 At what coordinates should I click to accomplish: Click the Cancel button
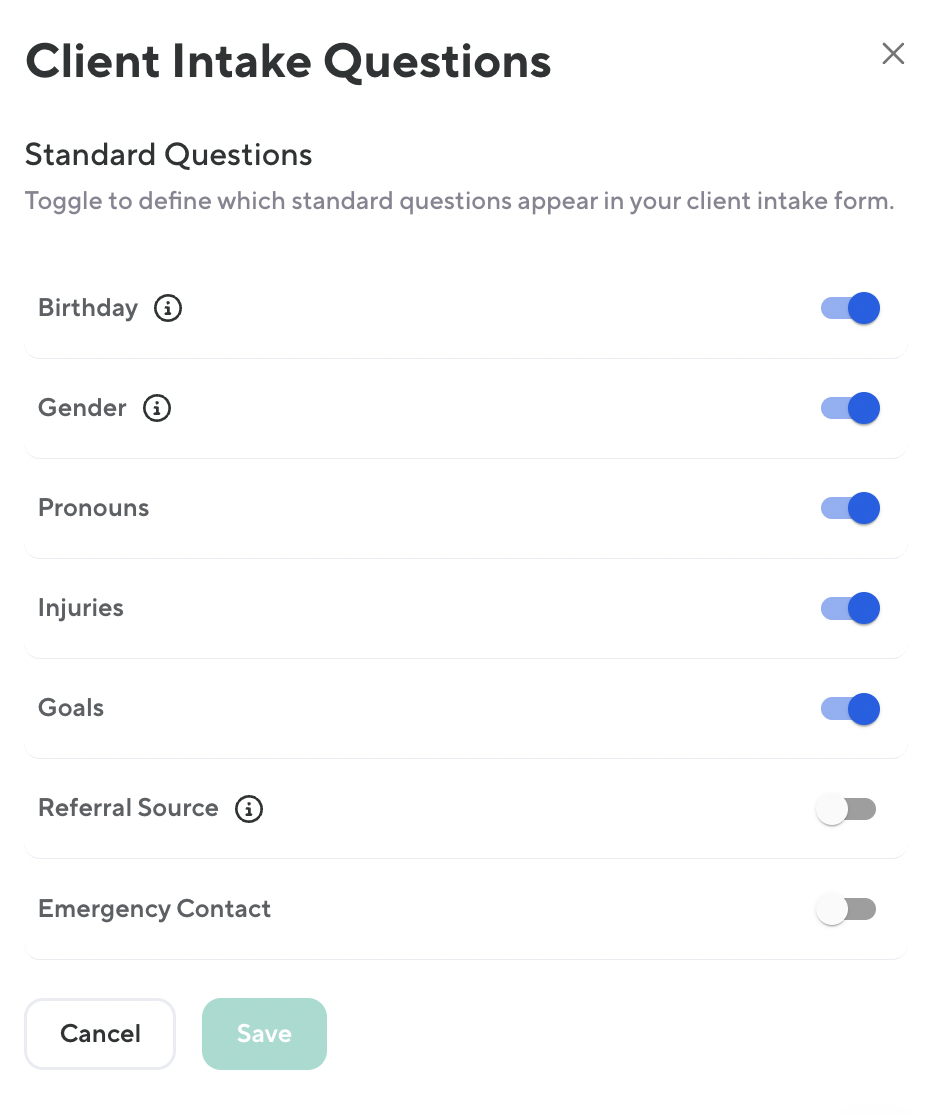pos(100,1034)
